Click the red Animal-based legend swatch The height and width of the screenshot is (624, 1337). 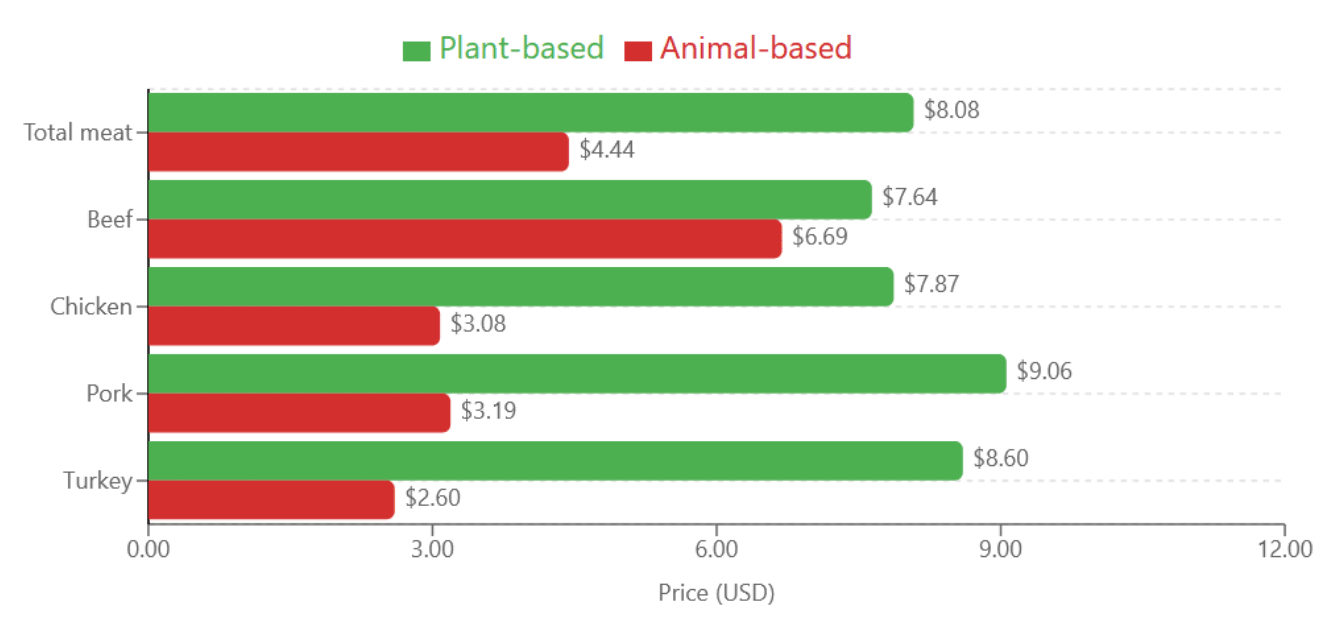tap(638, 50)
